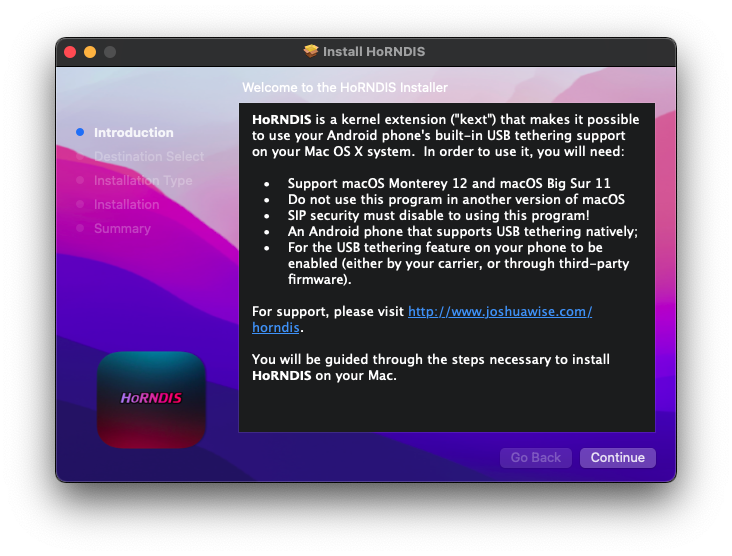Click 'Do not use this program' bullet line
The width and height of the screenshot is (732, 556).
click(x=456, y=200)
